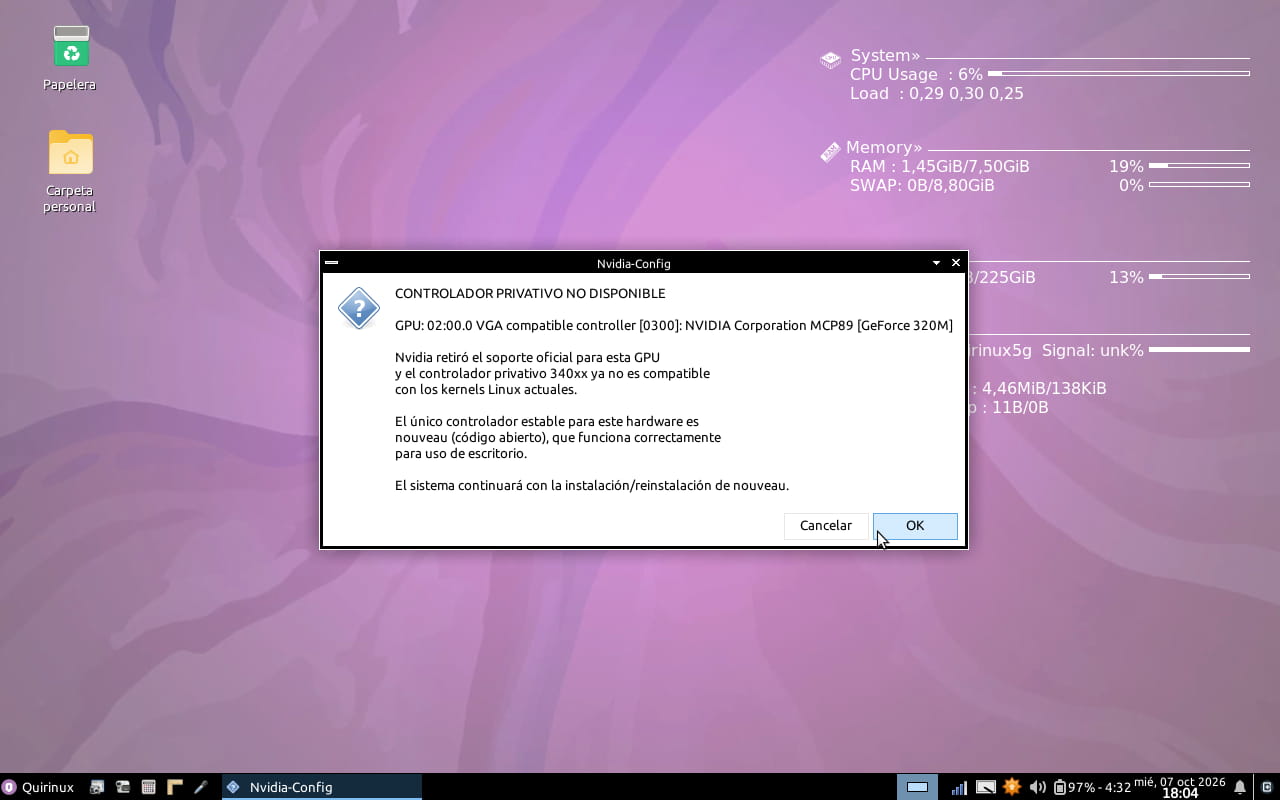The image size is (1280, 800).
Task: Click the System chip icon in widget
Action: pyautogui.click(x=830, y=60)
